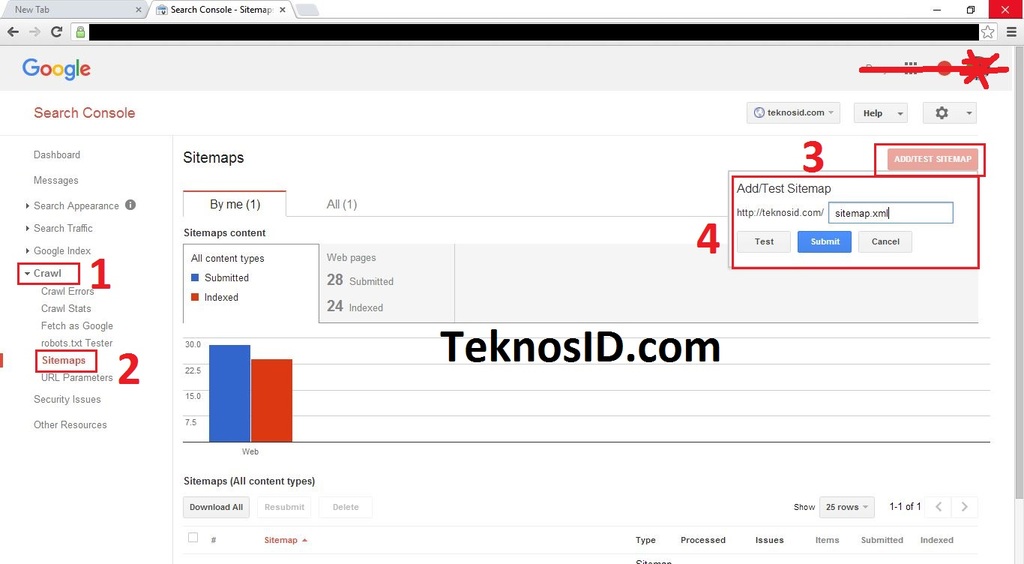Click the Download All button
Viewport: 1024px width, 564px height.
click(216, 507)
